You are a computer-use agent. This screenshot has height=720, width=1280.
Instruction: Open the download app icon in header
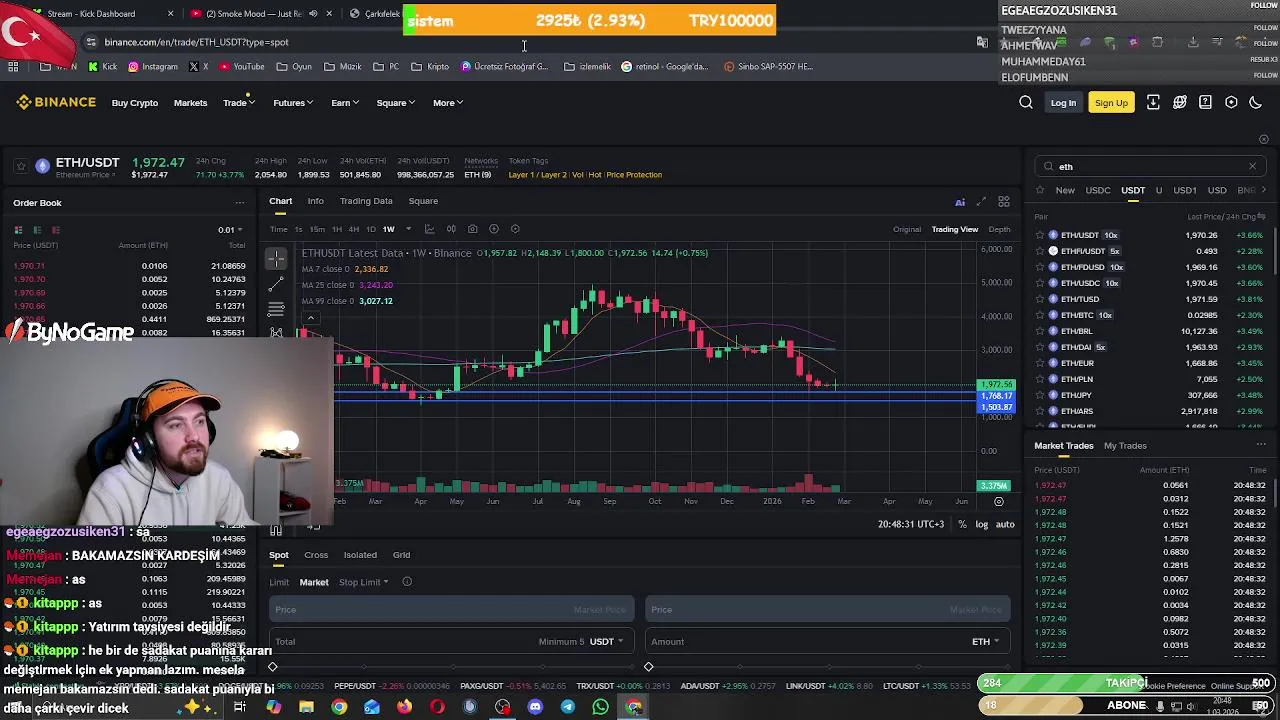(1153, 102)
